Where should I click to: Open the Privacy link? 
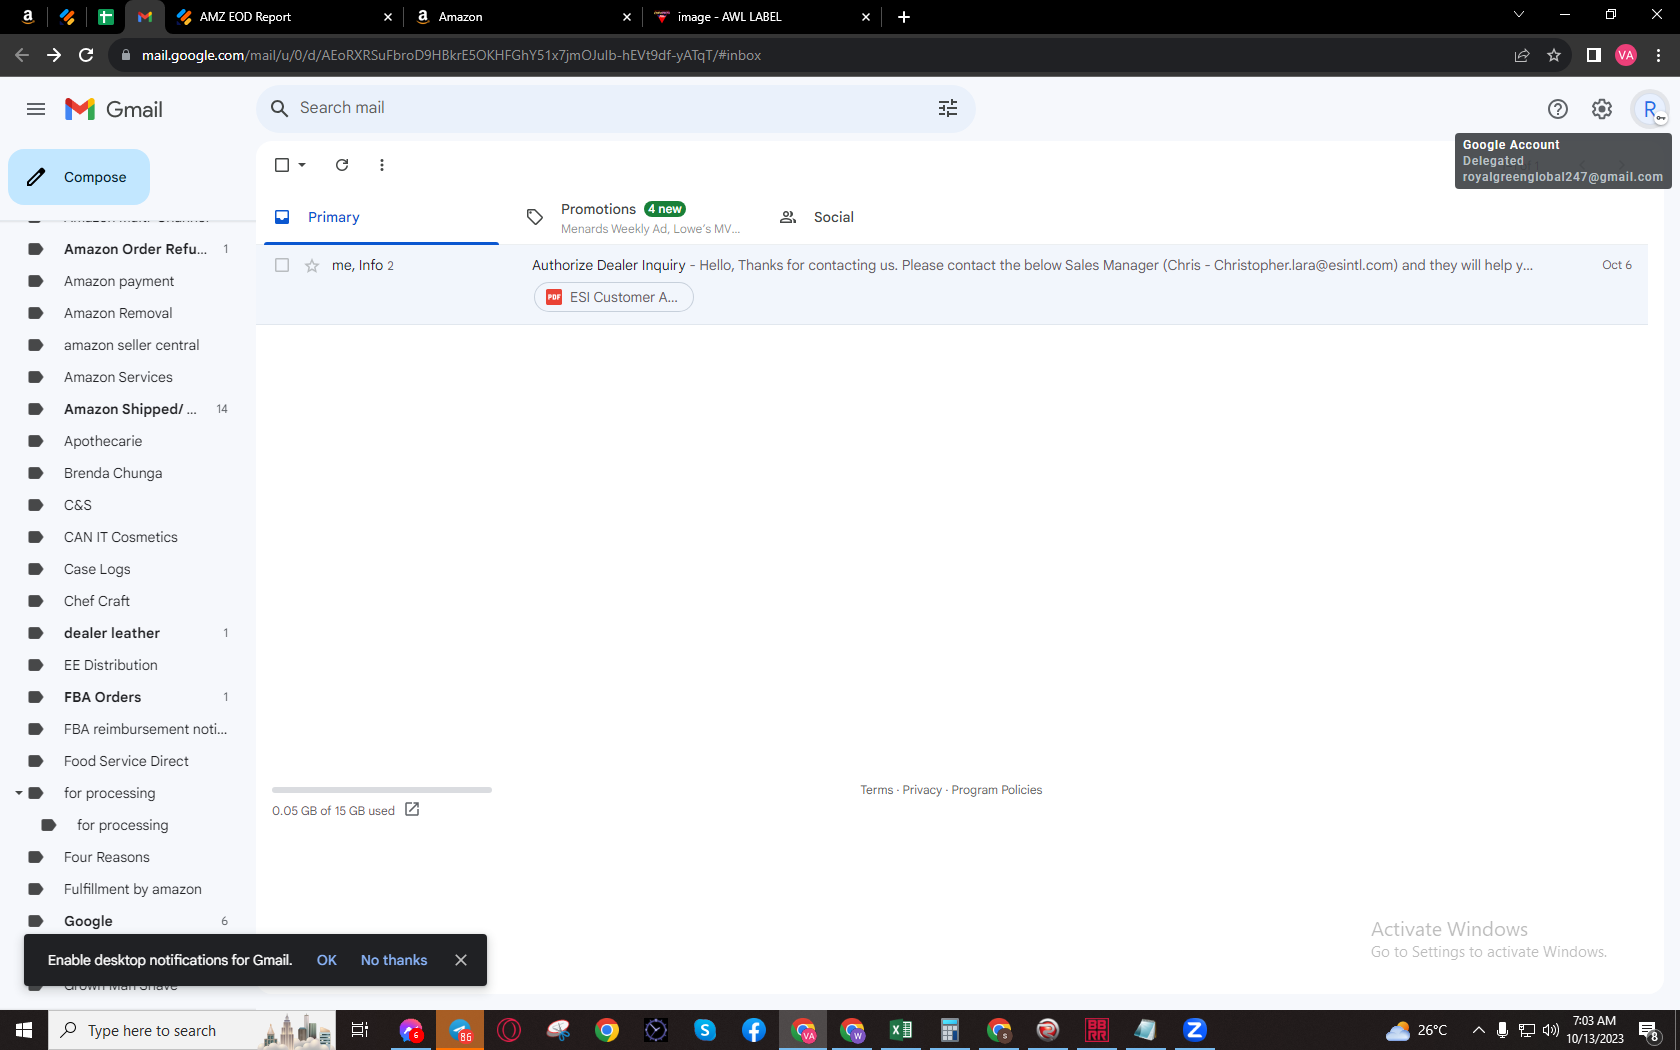[x=922, y=790]
